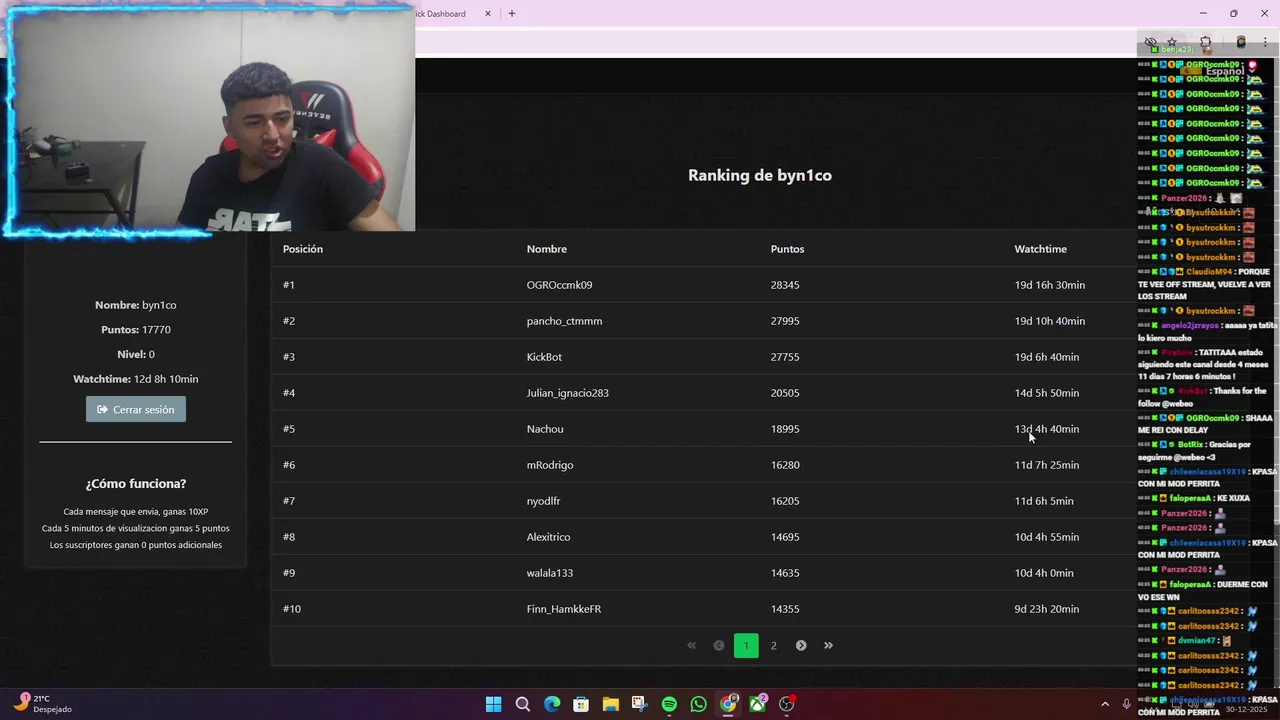Click the Nombre column header
Image resolution: width=1280 pixels, height=720 pixels.
[547, 249]
